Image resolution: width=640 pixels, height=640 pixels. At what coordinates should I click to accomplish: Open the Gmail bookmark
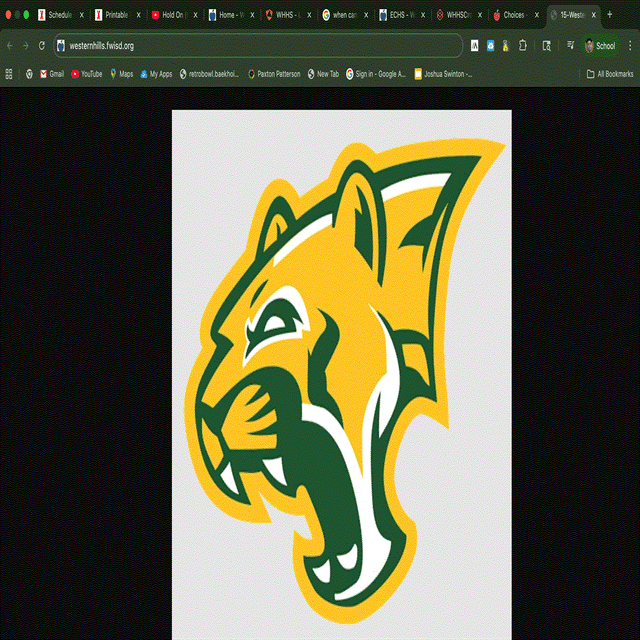point(51,74)
